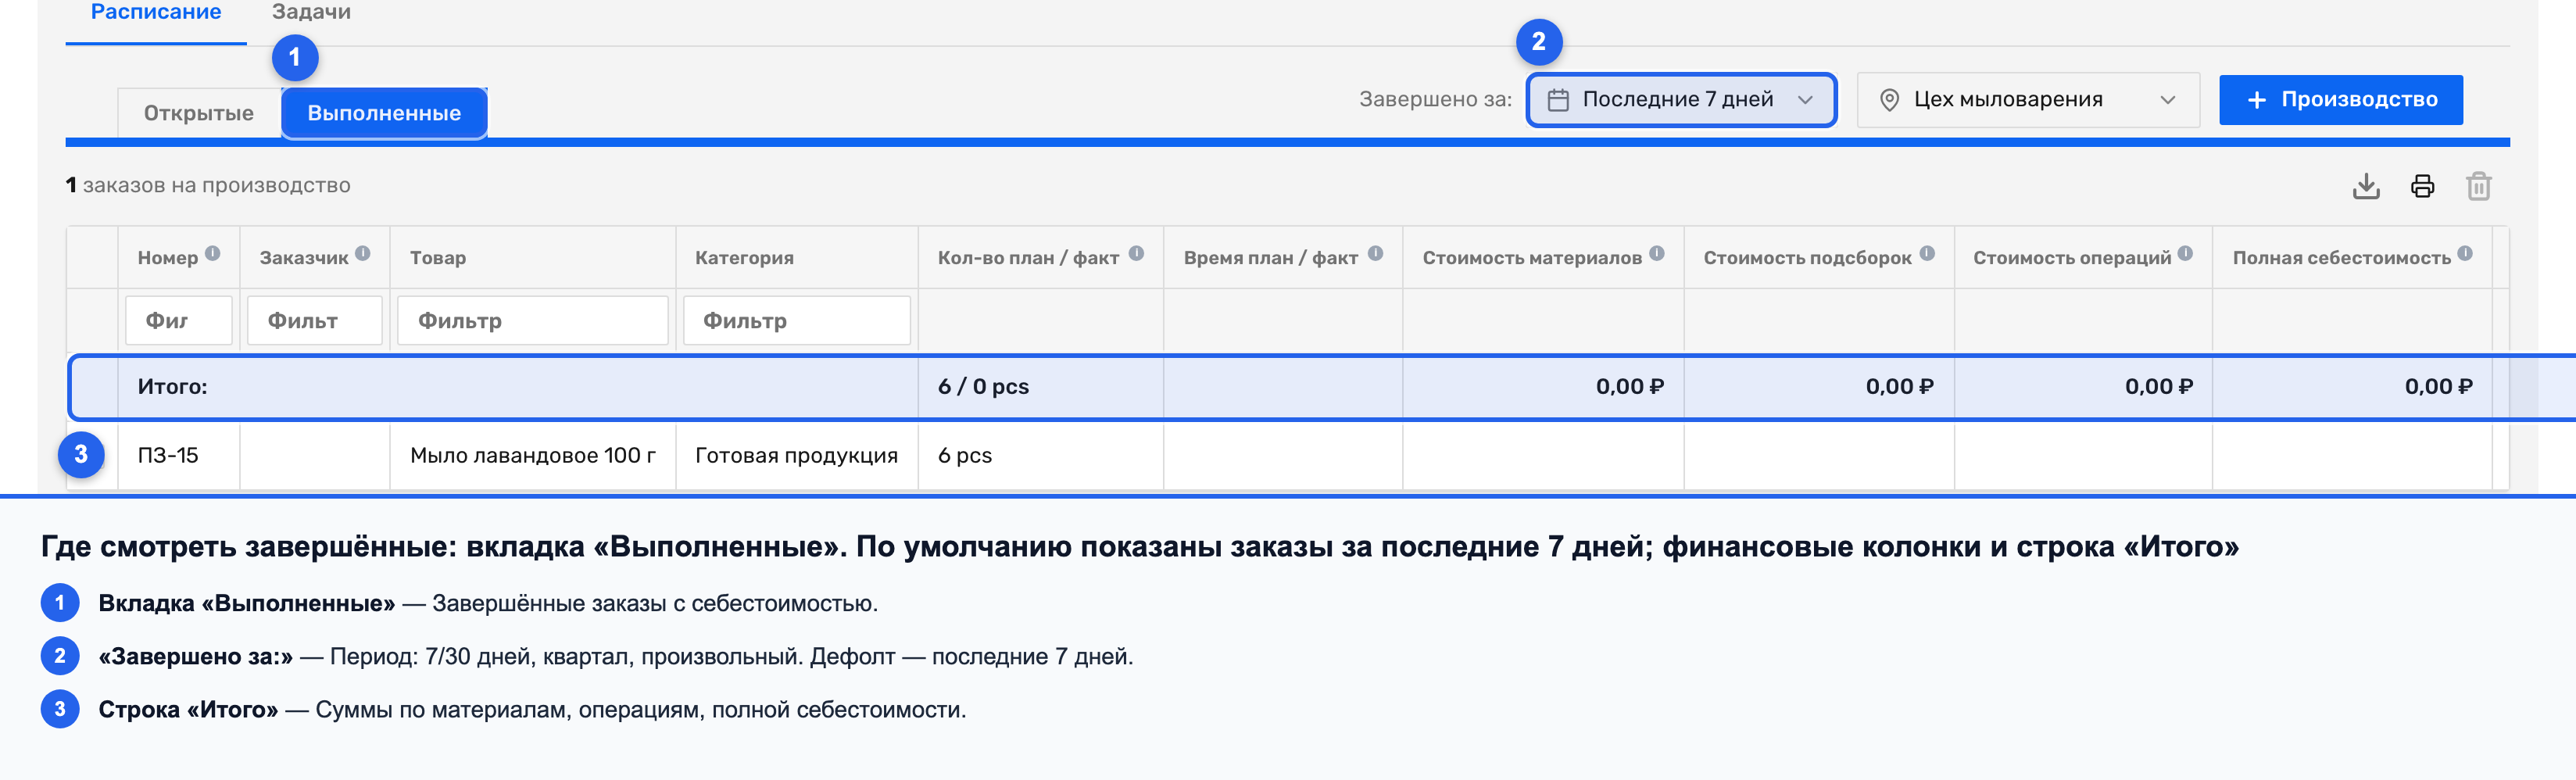Open order ПЗ-15
Viewport: 2576px width, 780px height.
[x=168, y=456]
